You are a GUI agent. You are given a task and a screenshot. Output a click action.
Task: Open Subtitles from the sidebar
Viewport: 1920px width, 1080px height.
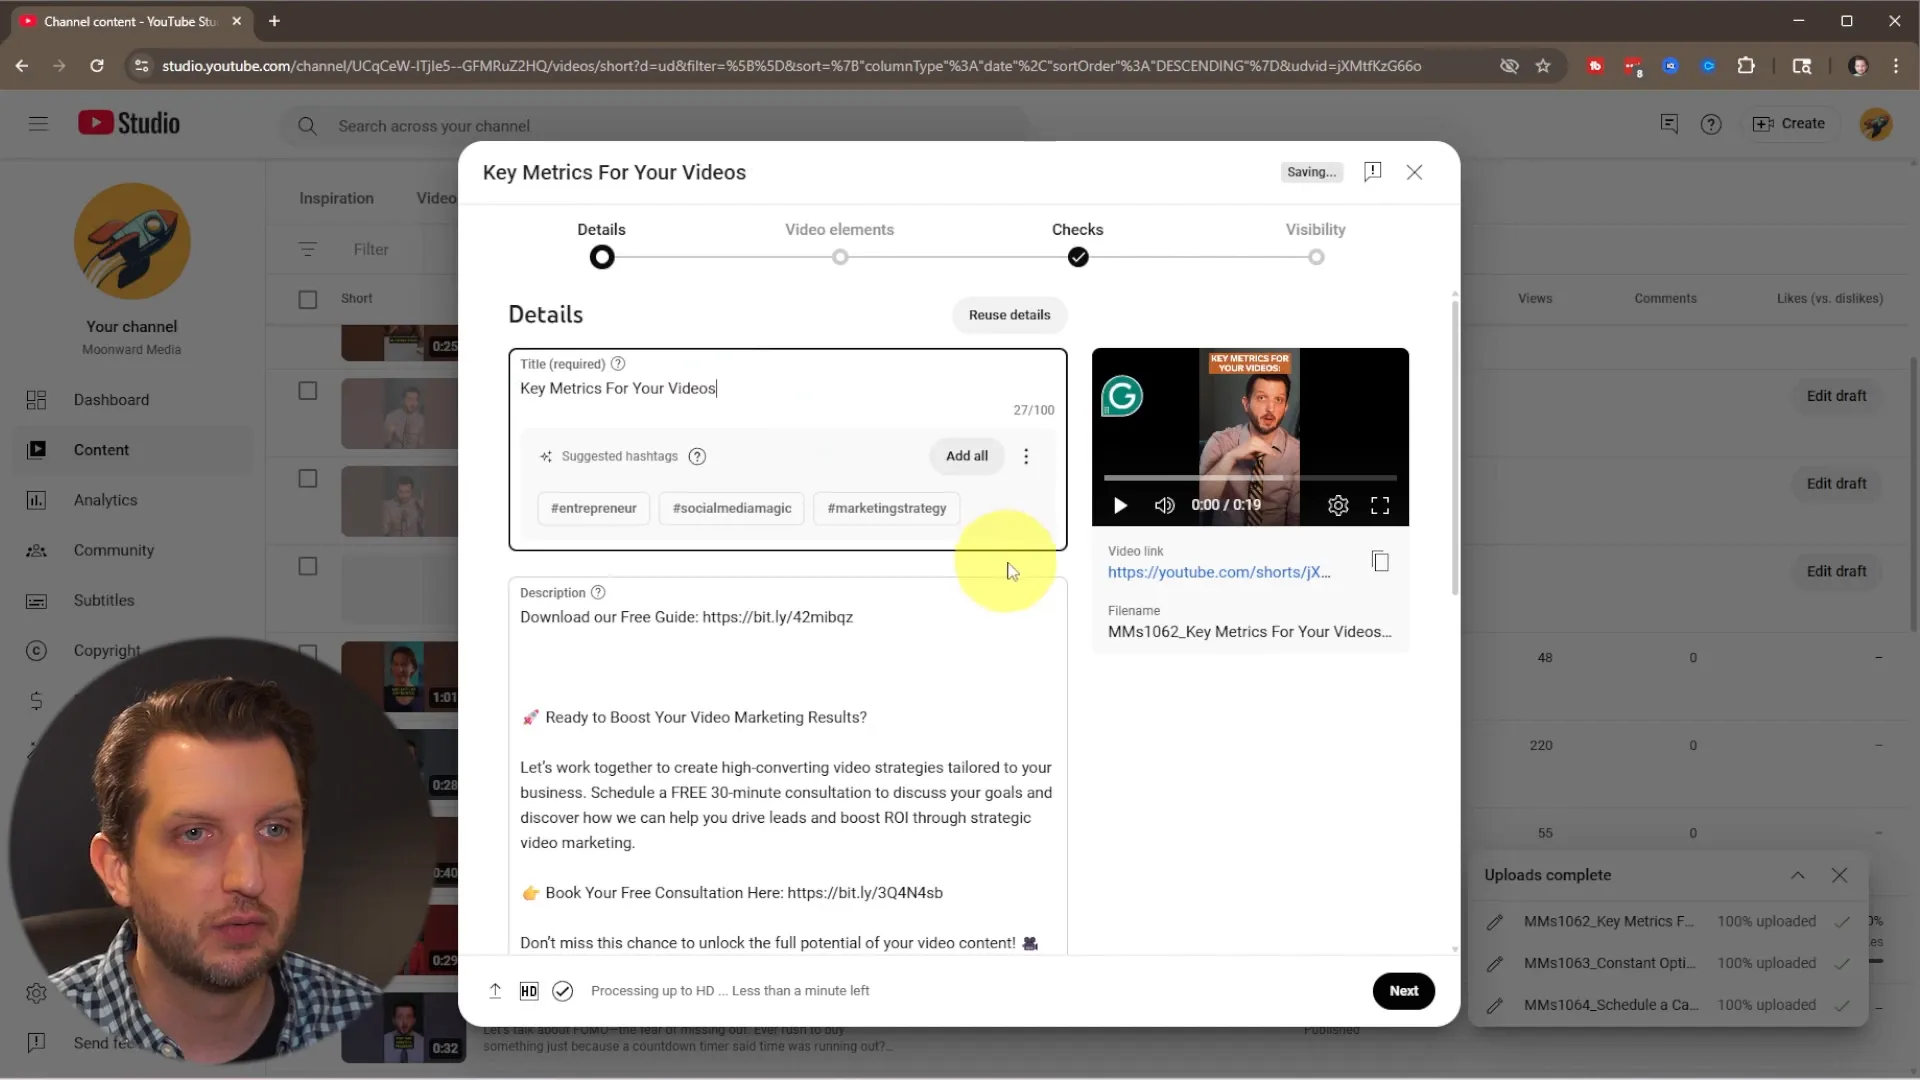point(103,600)
